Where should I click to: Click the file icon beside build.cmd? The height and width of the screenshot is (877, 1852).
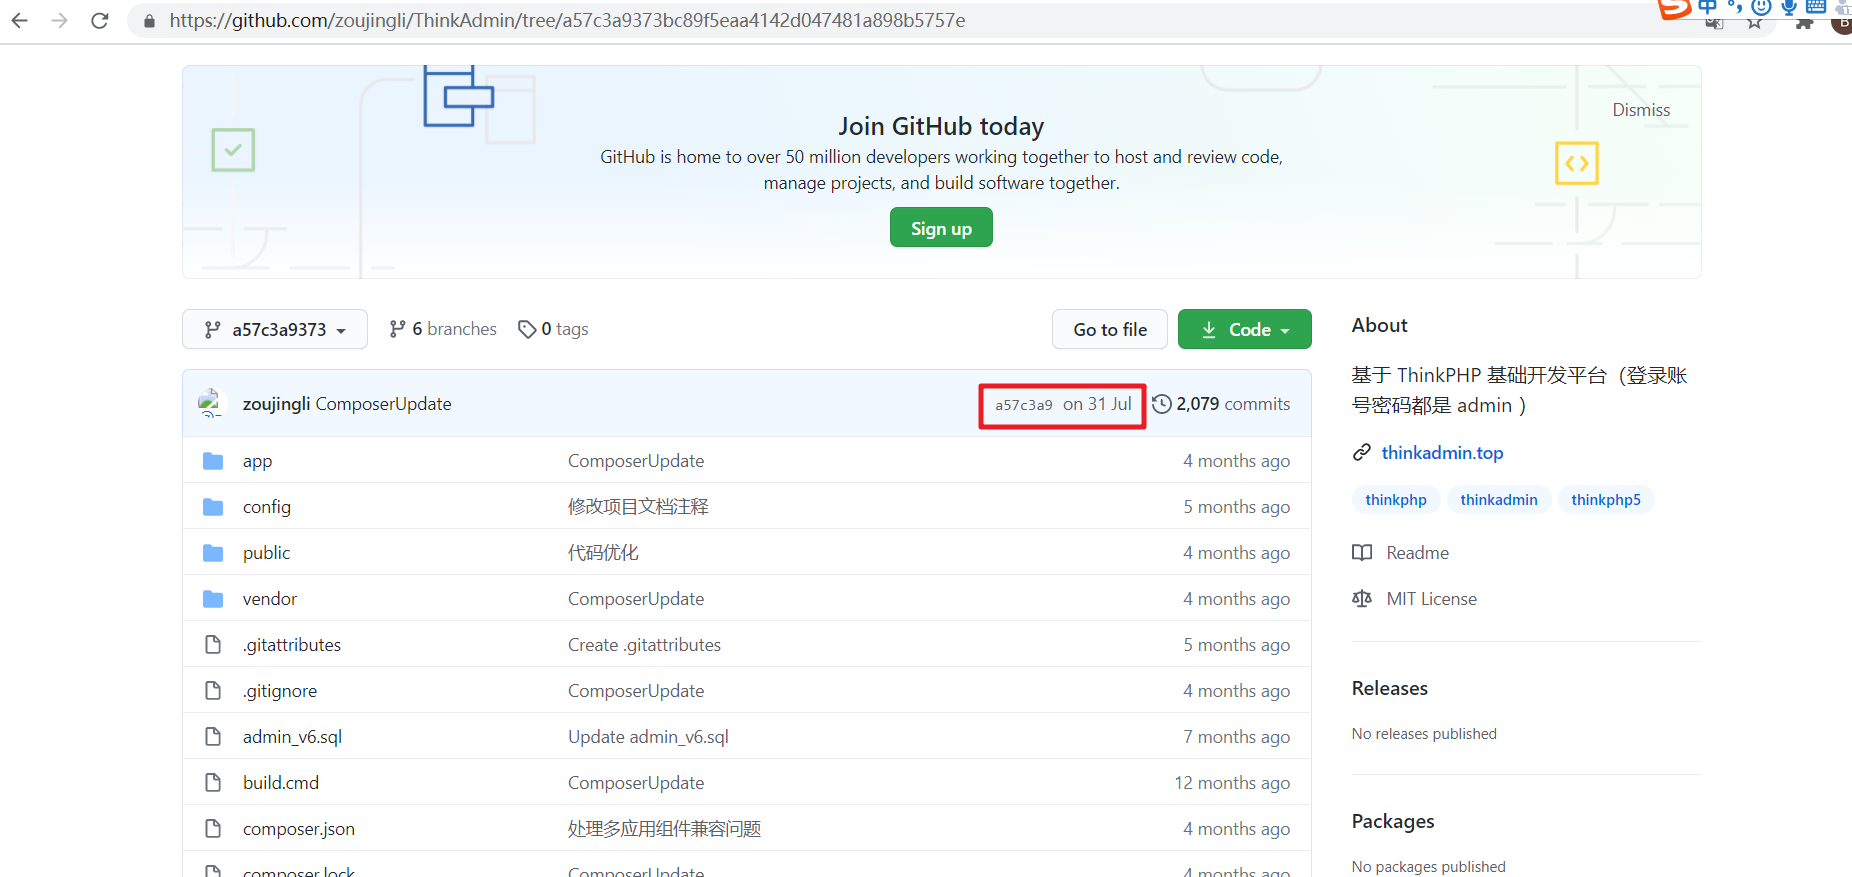[x=213, y=783]
